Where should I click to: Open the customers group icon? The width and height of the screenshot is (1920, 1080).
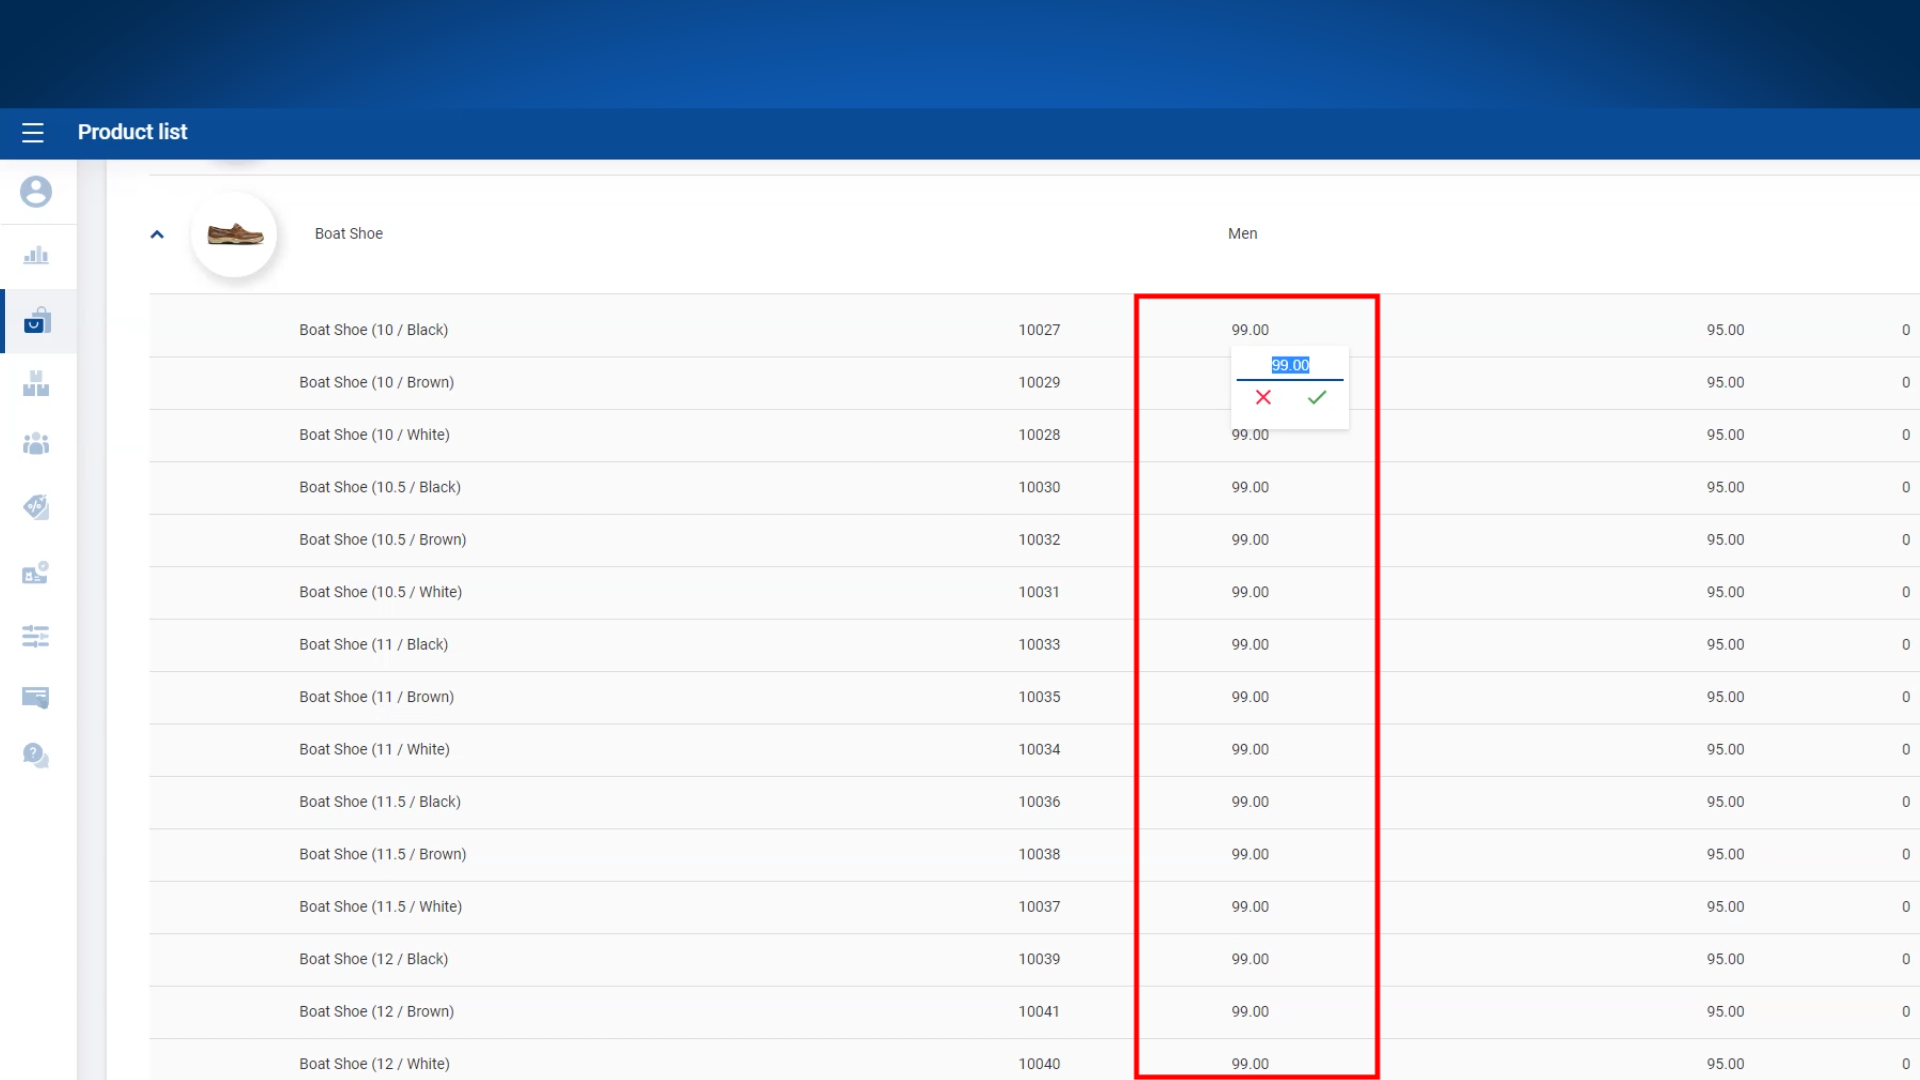pos(36,444)
